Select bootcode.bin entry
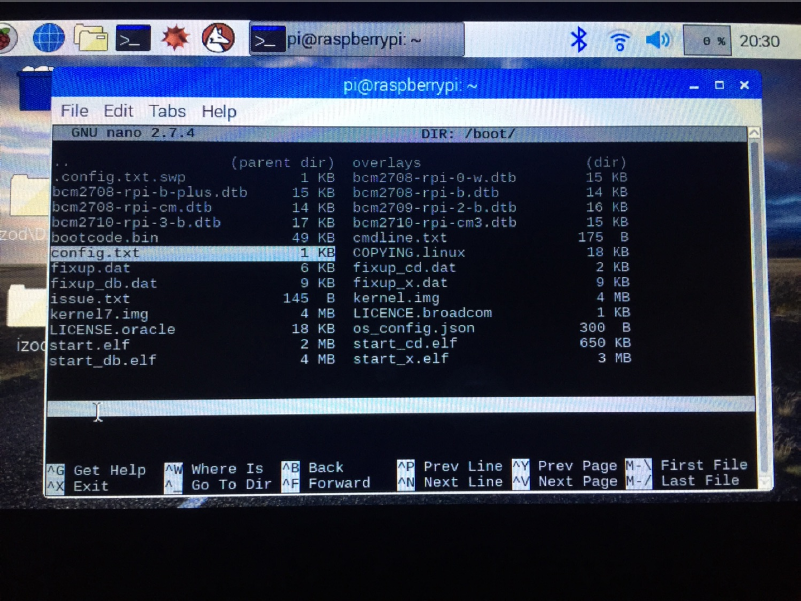The width and height of the screenshot is (801, 601). [x=193, y=238]
